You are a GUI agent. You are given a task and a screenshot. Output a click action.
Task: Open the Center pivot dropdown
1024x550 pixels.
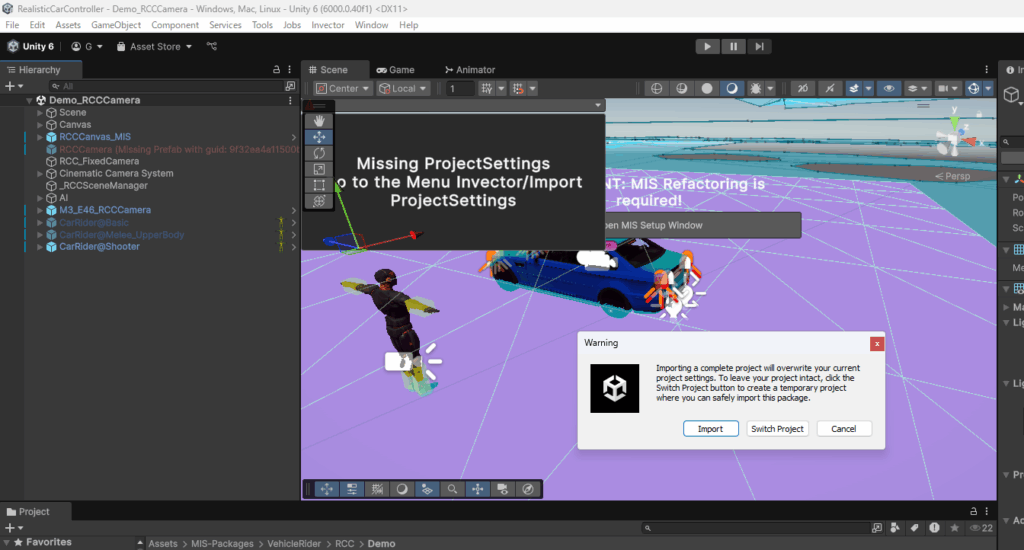(x=342, y=88)
